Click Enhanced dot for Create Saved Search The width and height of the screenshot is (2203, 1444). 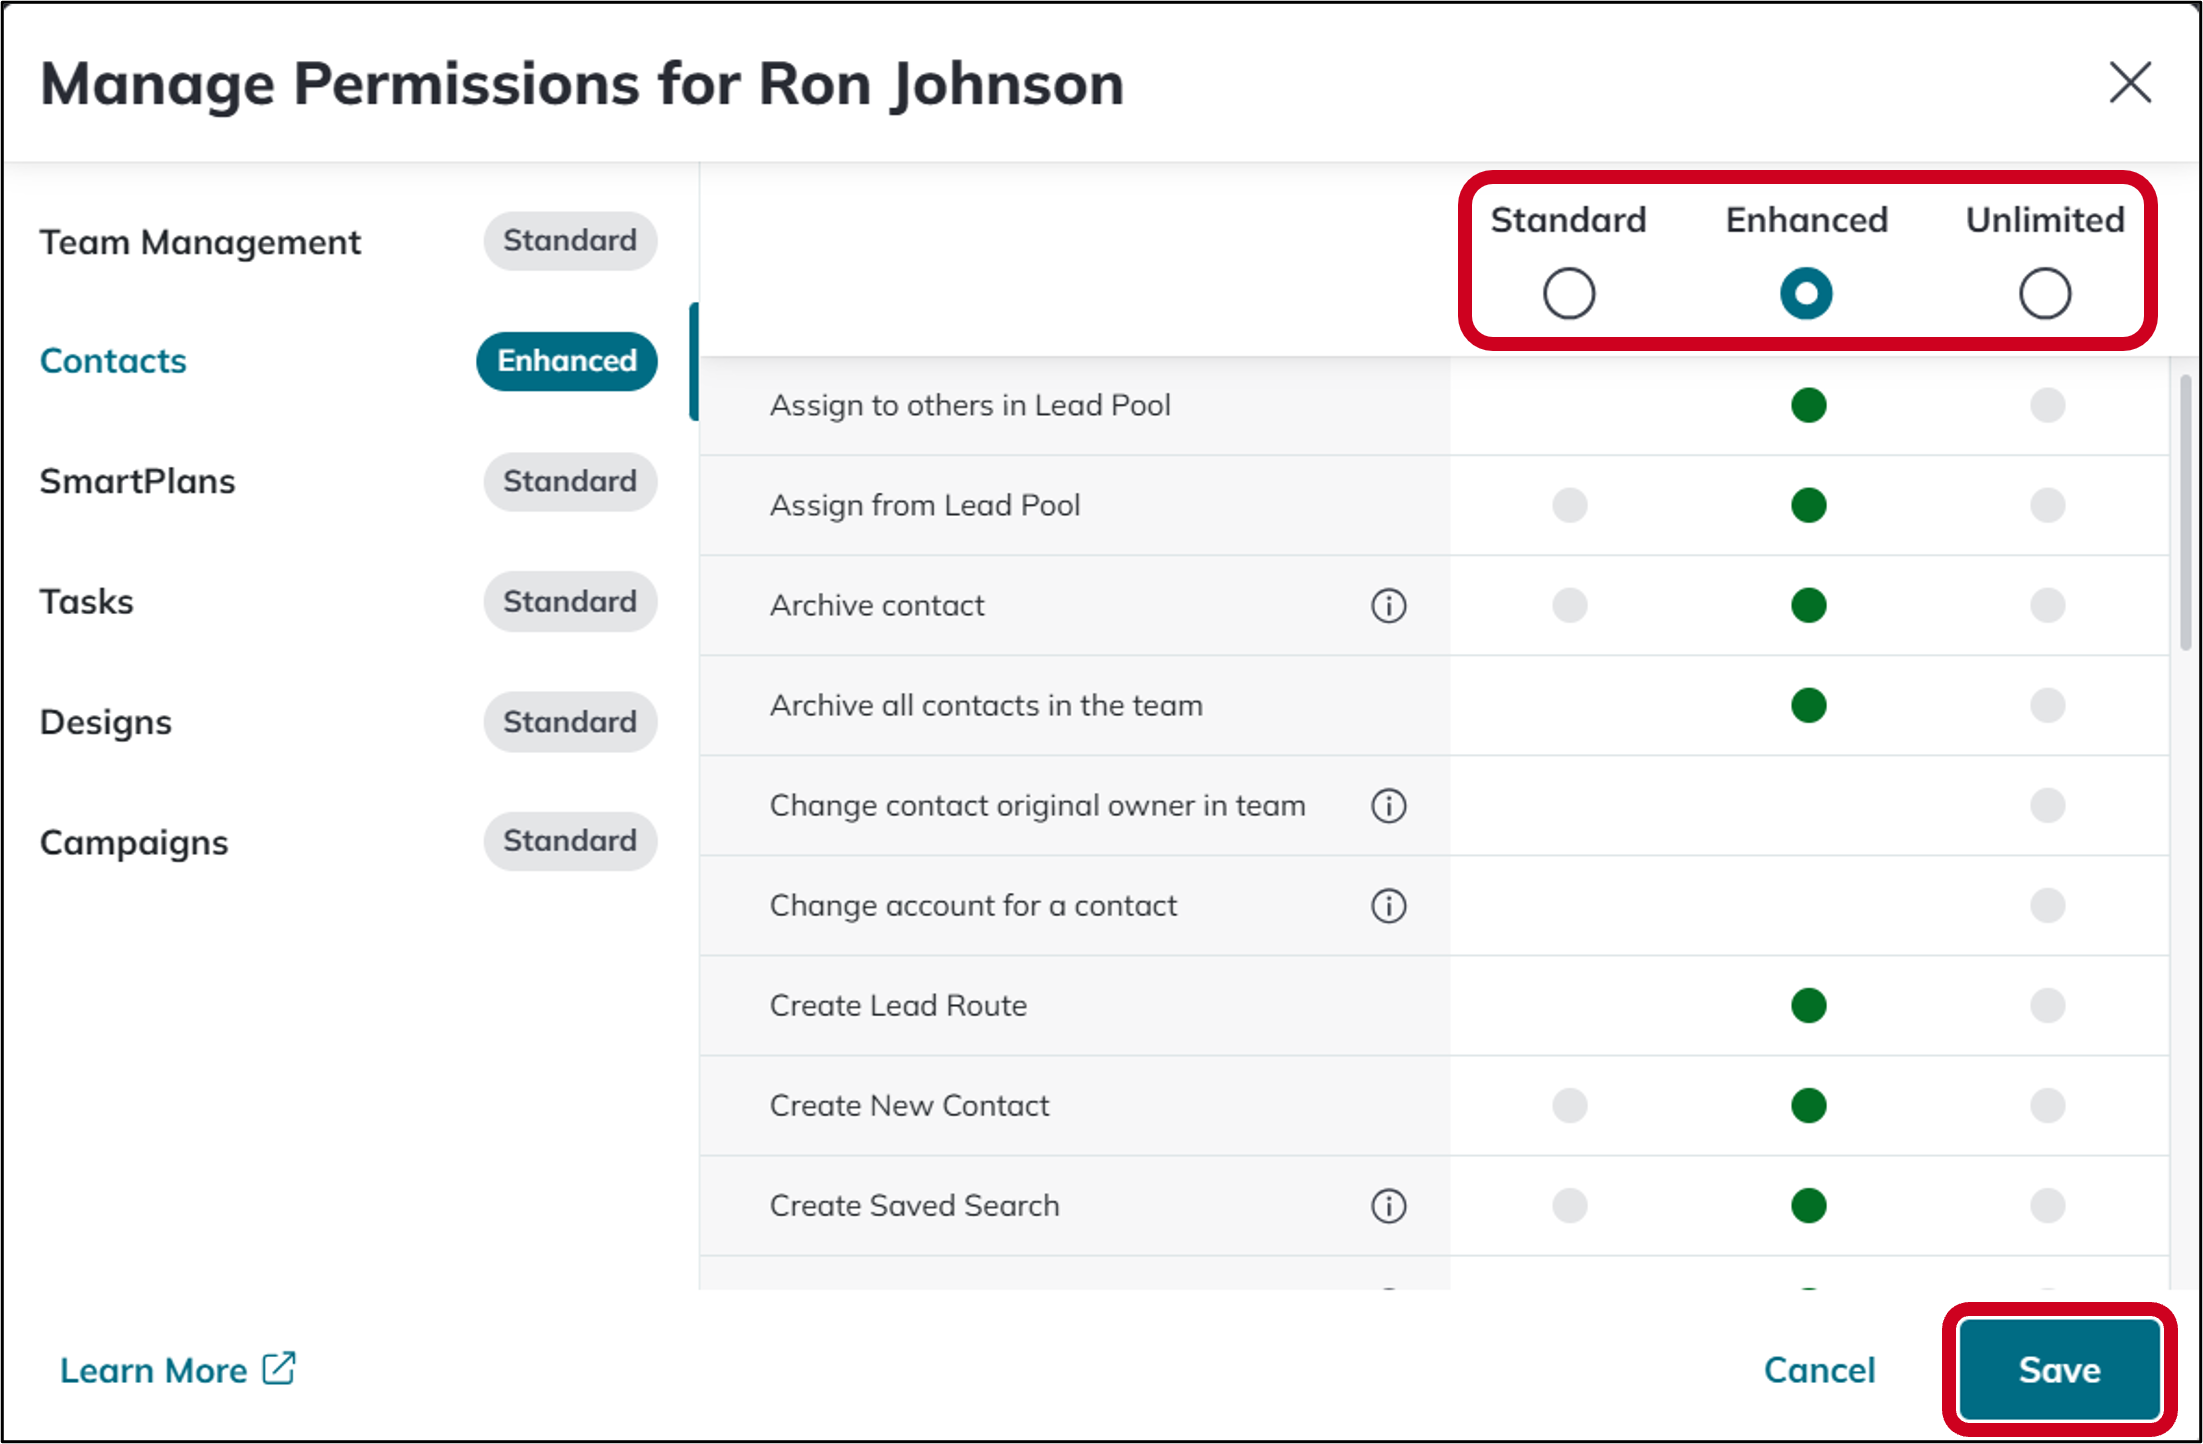[1808, 1205]
